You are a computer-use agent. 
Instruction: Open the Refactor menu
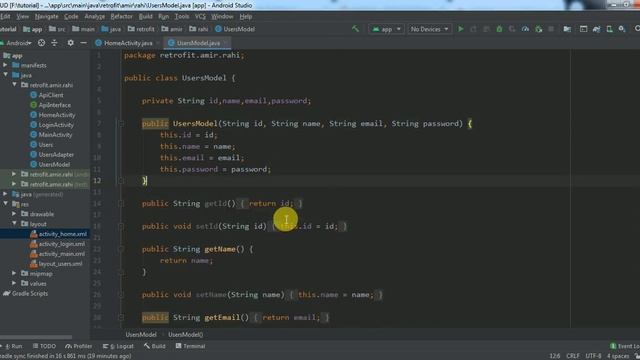click(122, 16)
